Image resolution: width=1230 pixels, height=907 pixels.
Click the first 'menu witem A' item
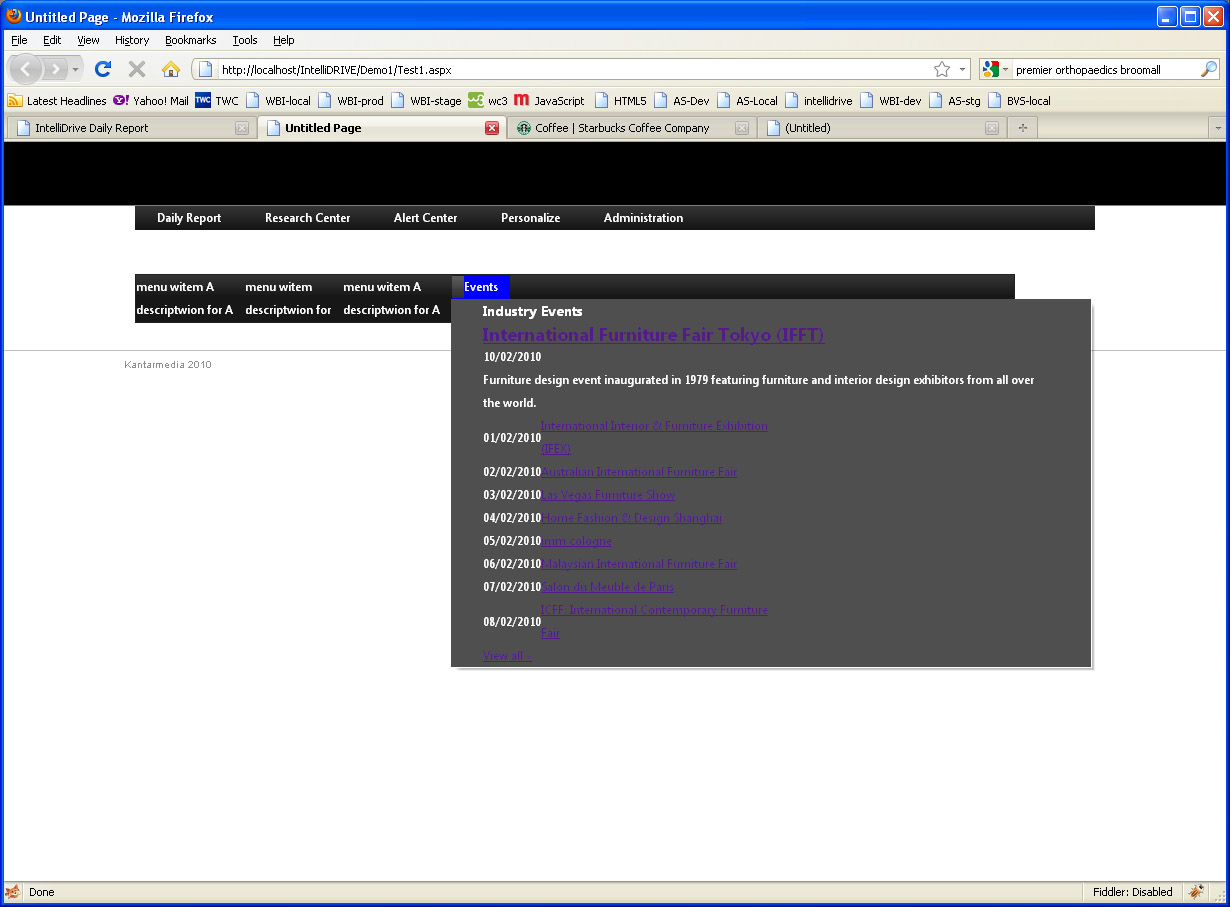coord(175,287)
